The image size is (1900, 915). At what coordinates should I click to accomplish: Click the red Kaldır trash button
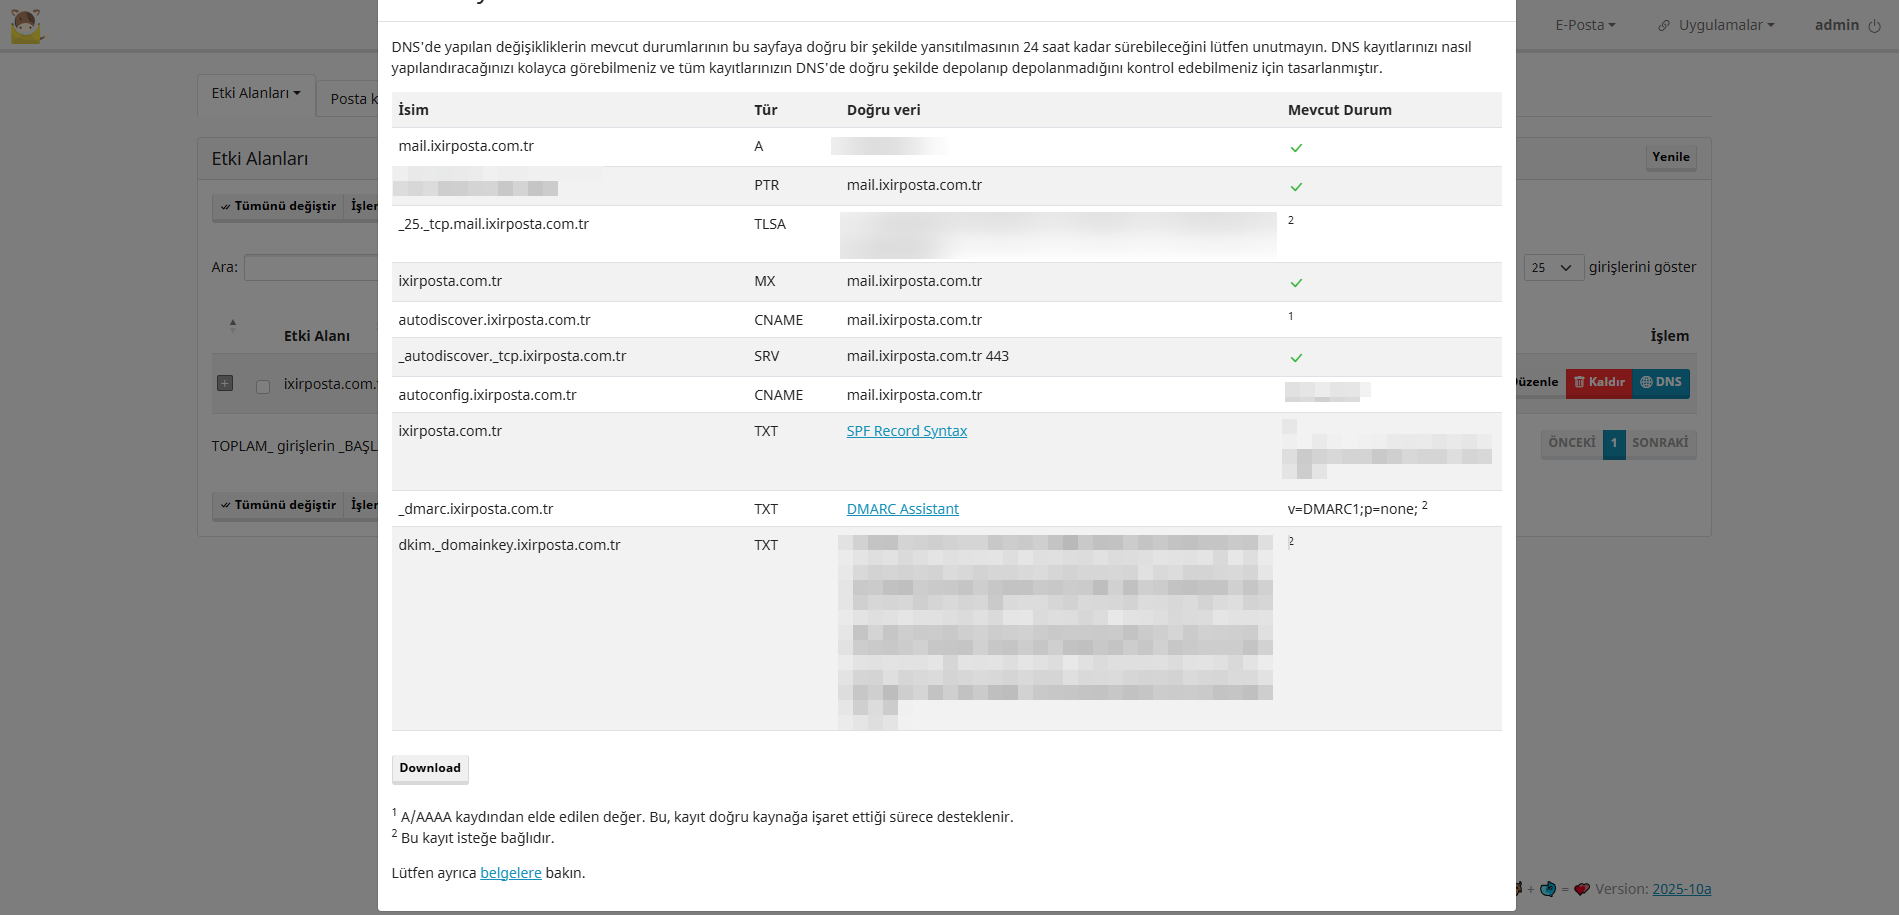point(1598,383)
